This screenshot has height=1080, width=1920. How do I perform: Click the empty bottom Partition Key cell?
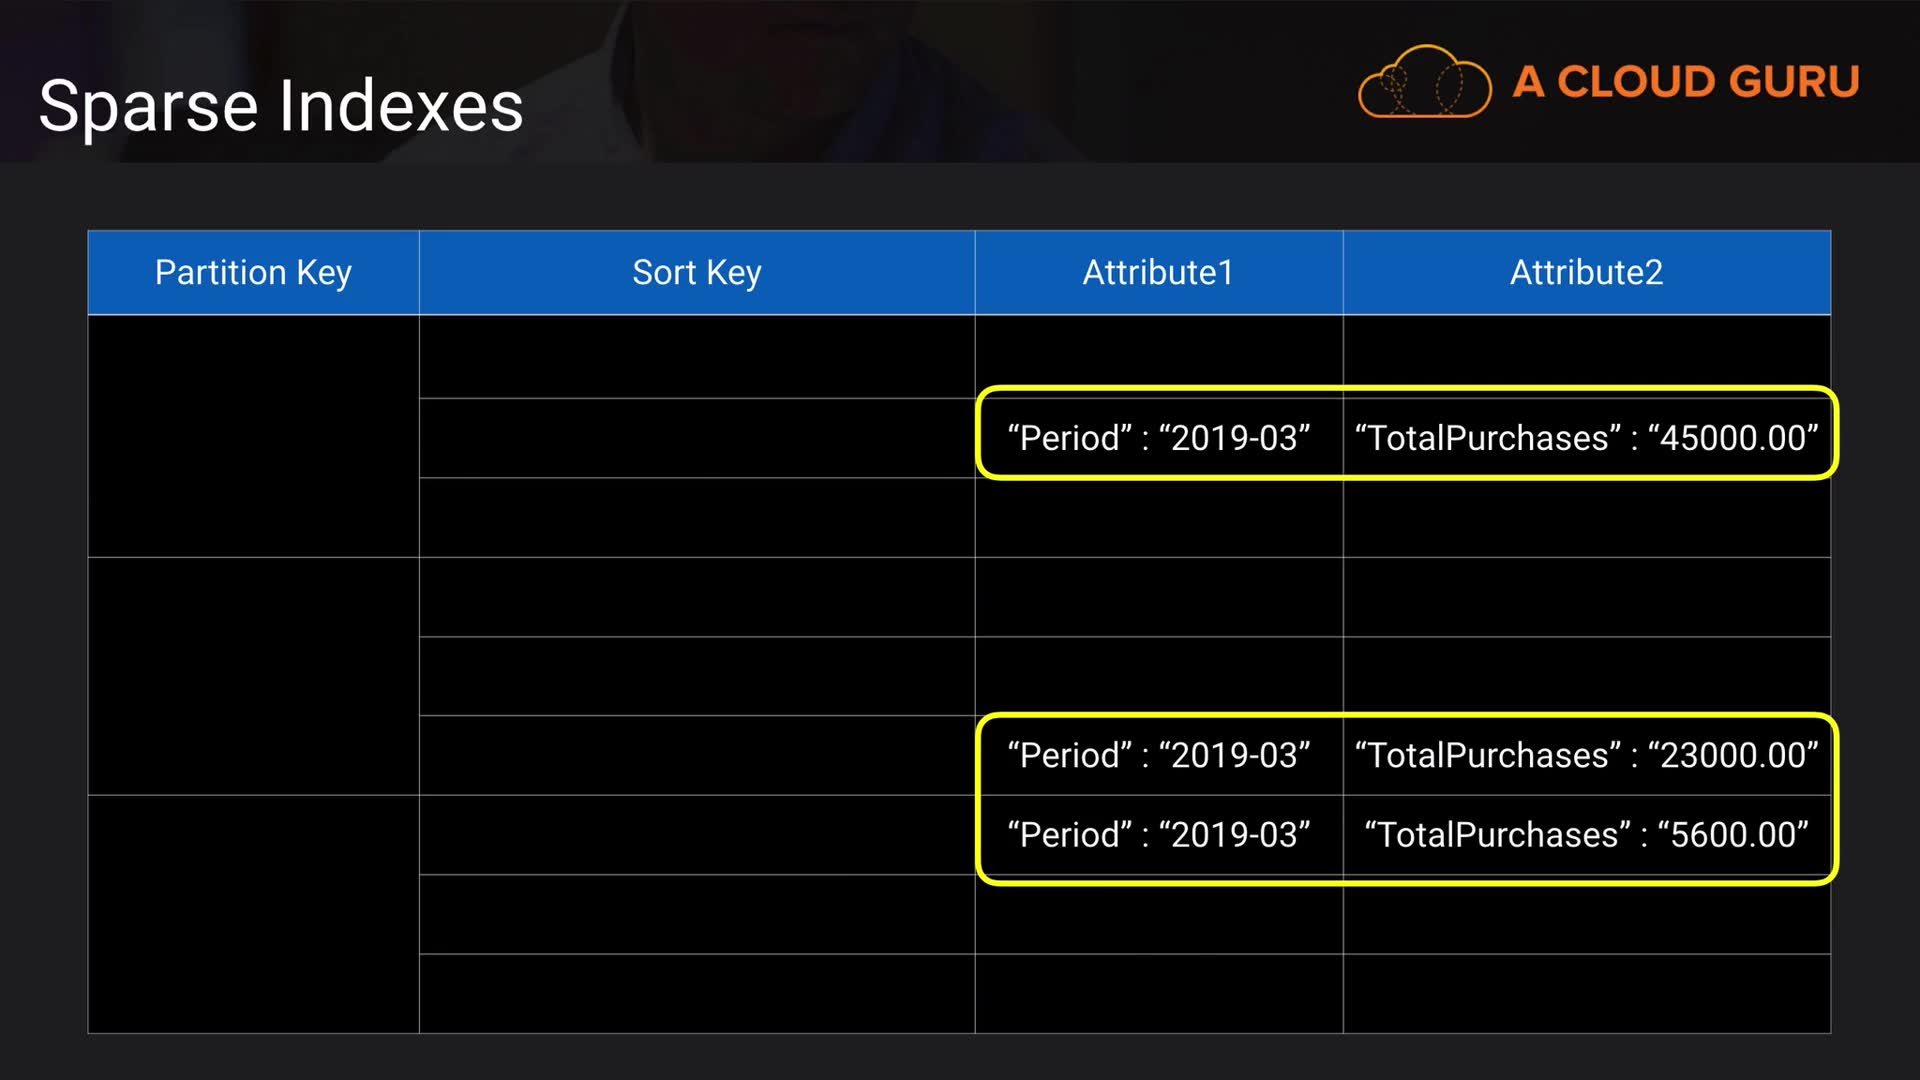click(253, 914)
